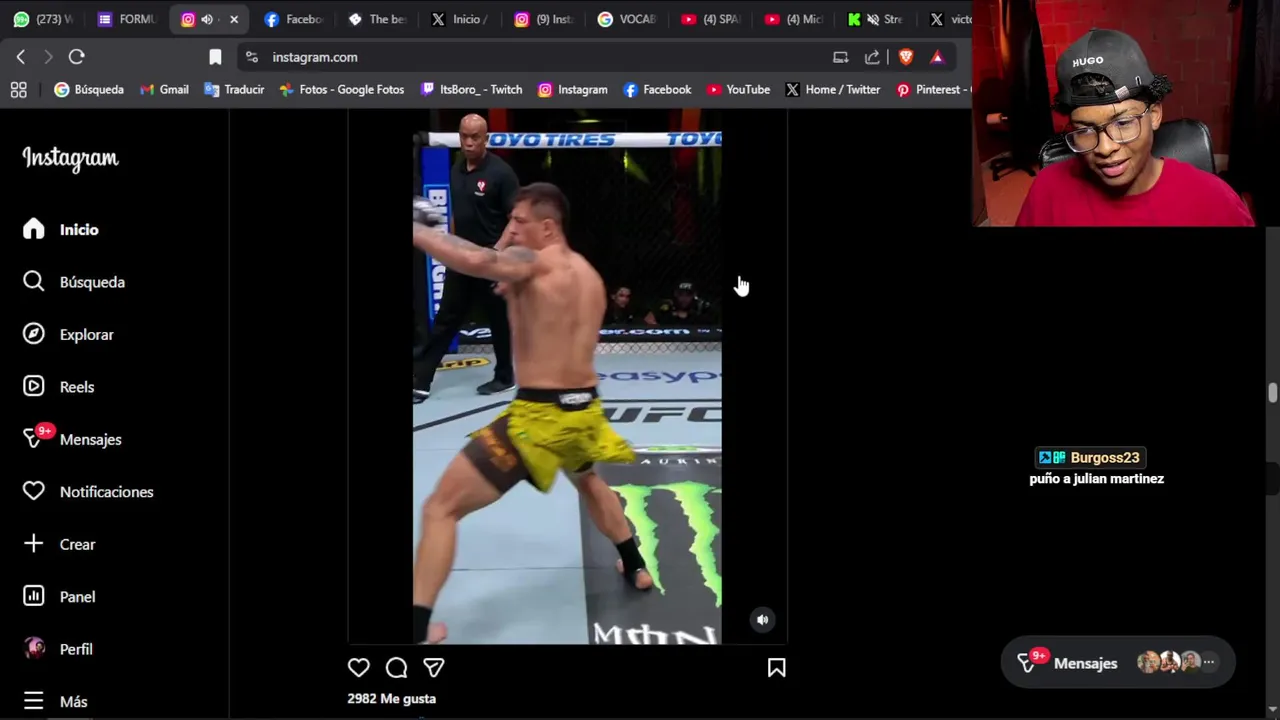Click the page vertical scrollbar thumb
This screenshot has height=720, width=1280.
tap(1273, 393)
